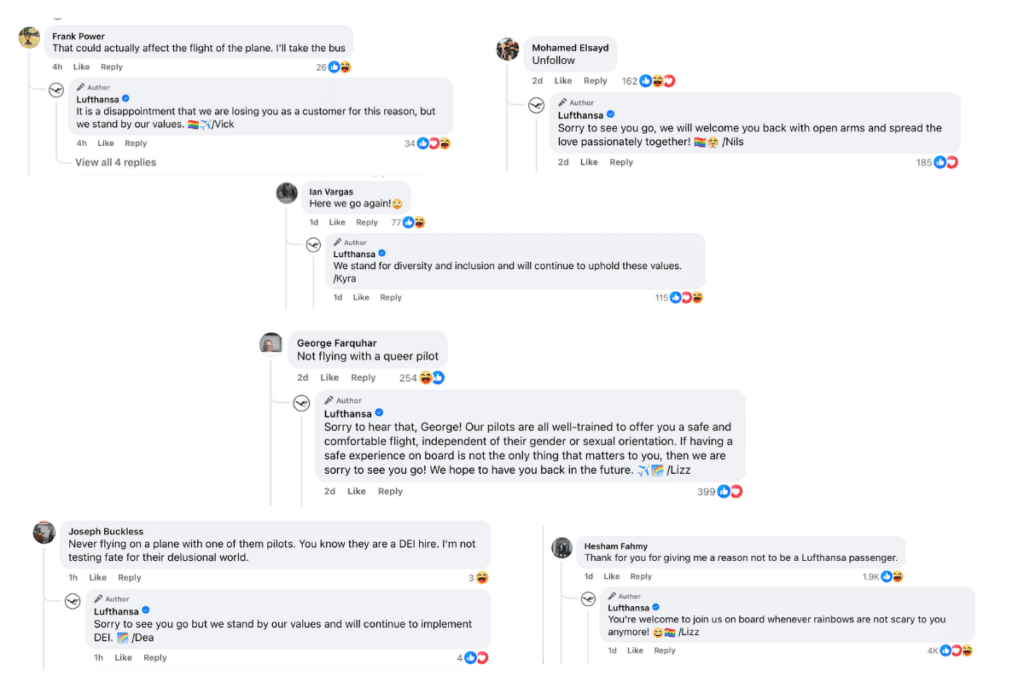Click Hesham Fahmy's profile avatar
The image size is (1024, 683).
(562, 547)
